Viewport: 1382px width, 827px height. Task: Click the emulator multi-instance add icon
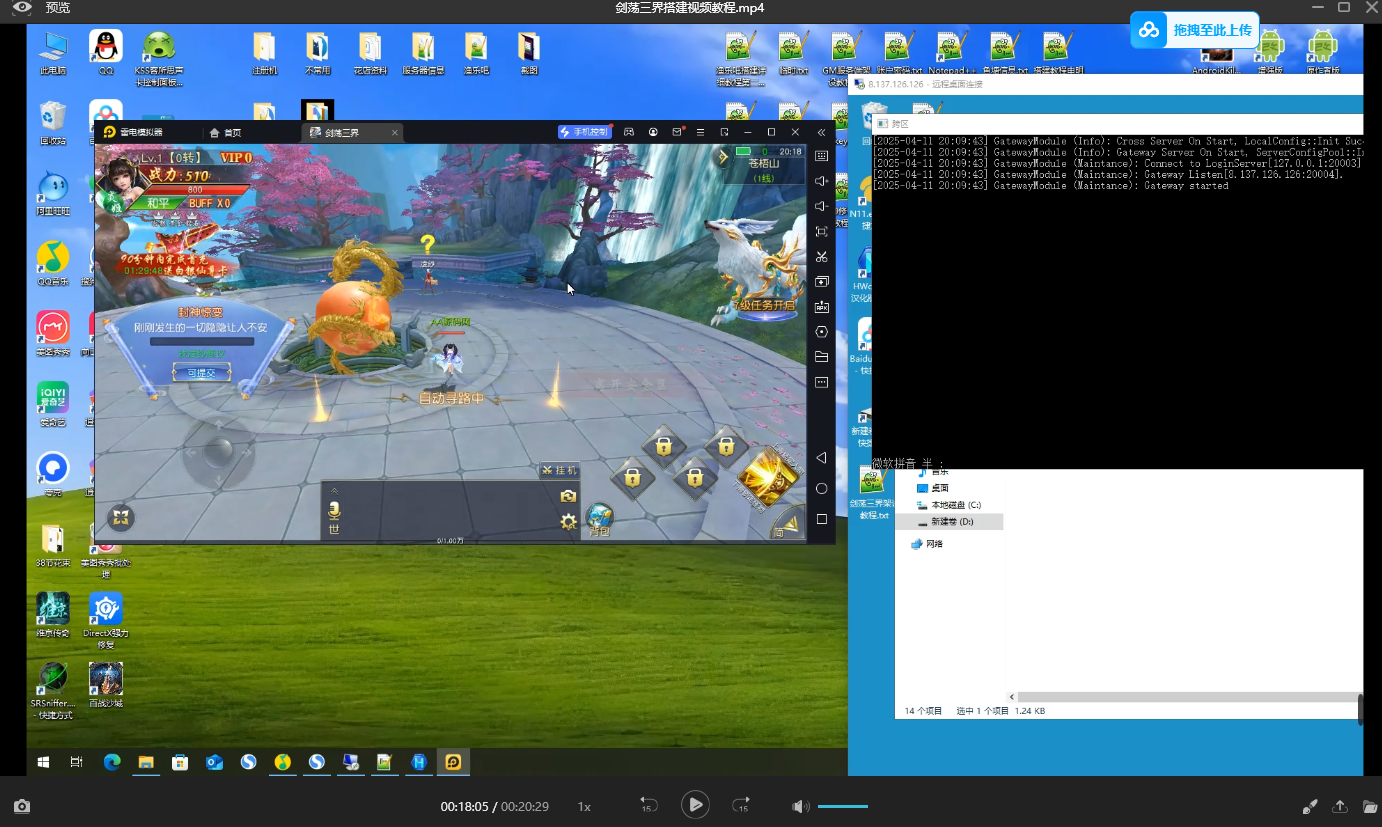coord(821,282)
